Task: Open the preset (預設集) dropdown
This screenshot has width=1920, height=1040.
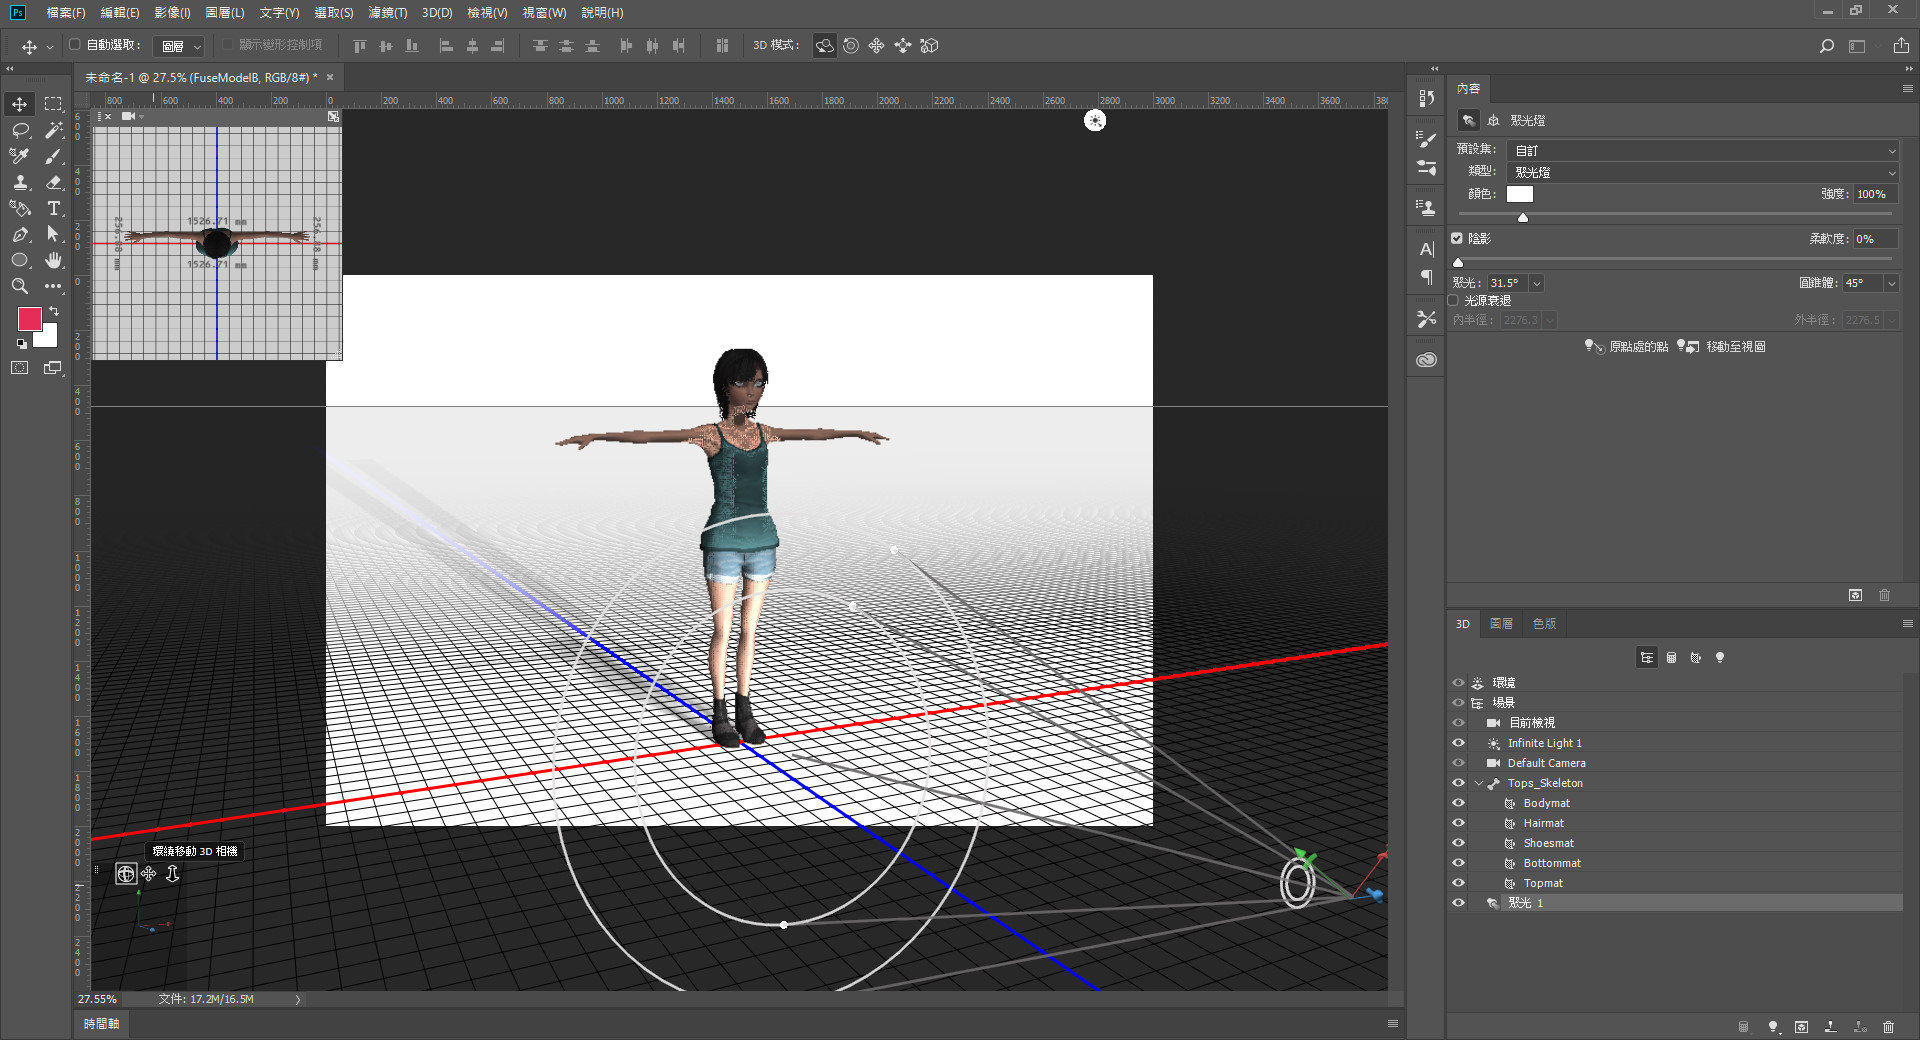Action: (x=1702, y=151)
